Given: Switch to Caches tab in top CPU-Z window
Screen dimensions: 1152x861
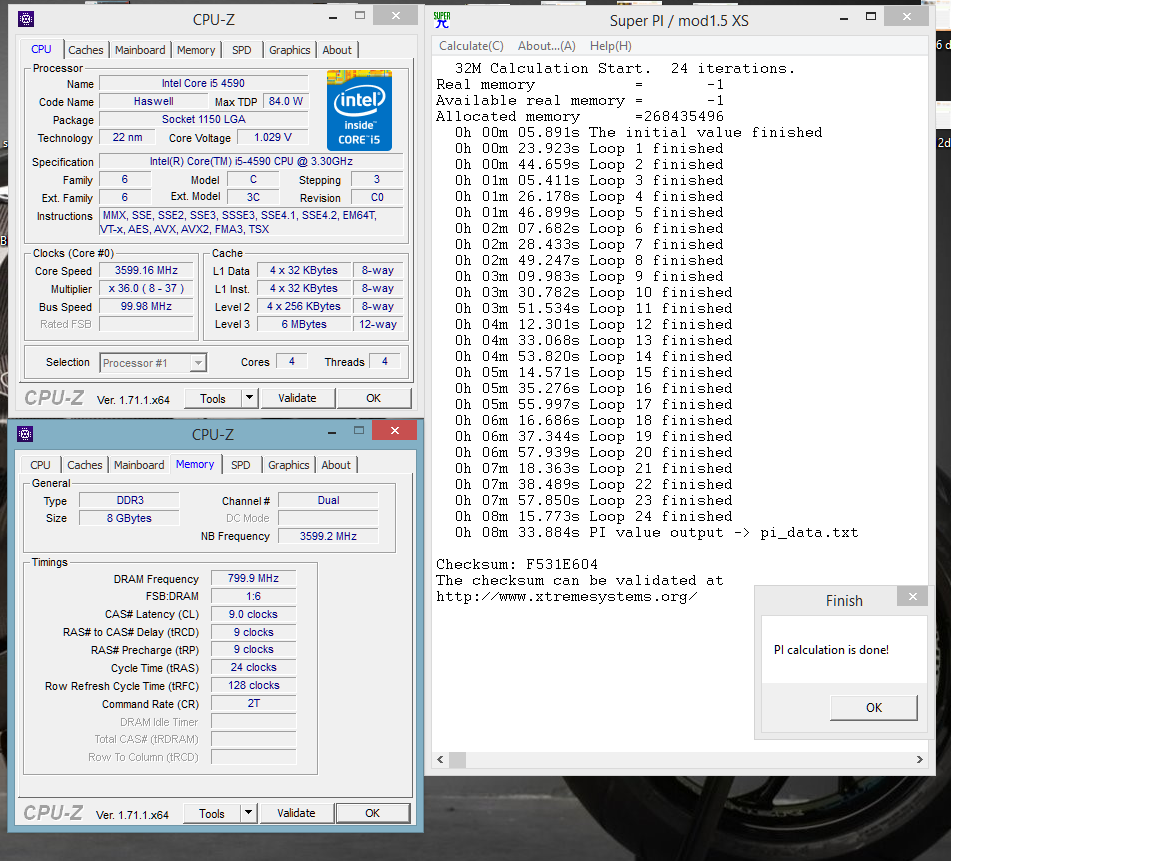Looking at the screenshot, I should 86,50.
